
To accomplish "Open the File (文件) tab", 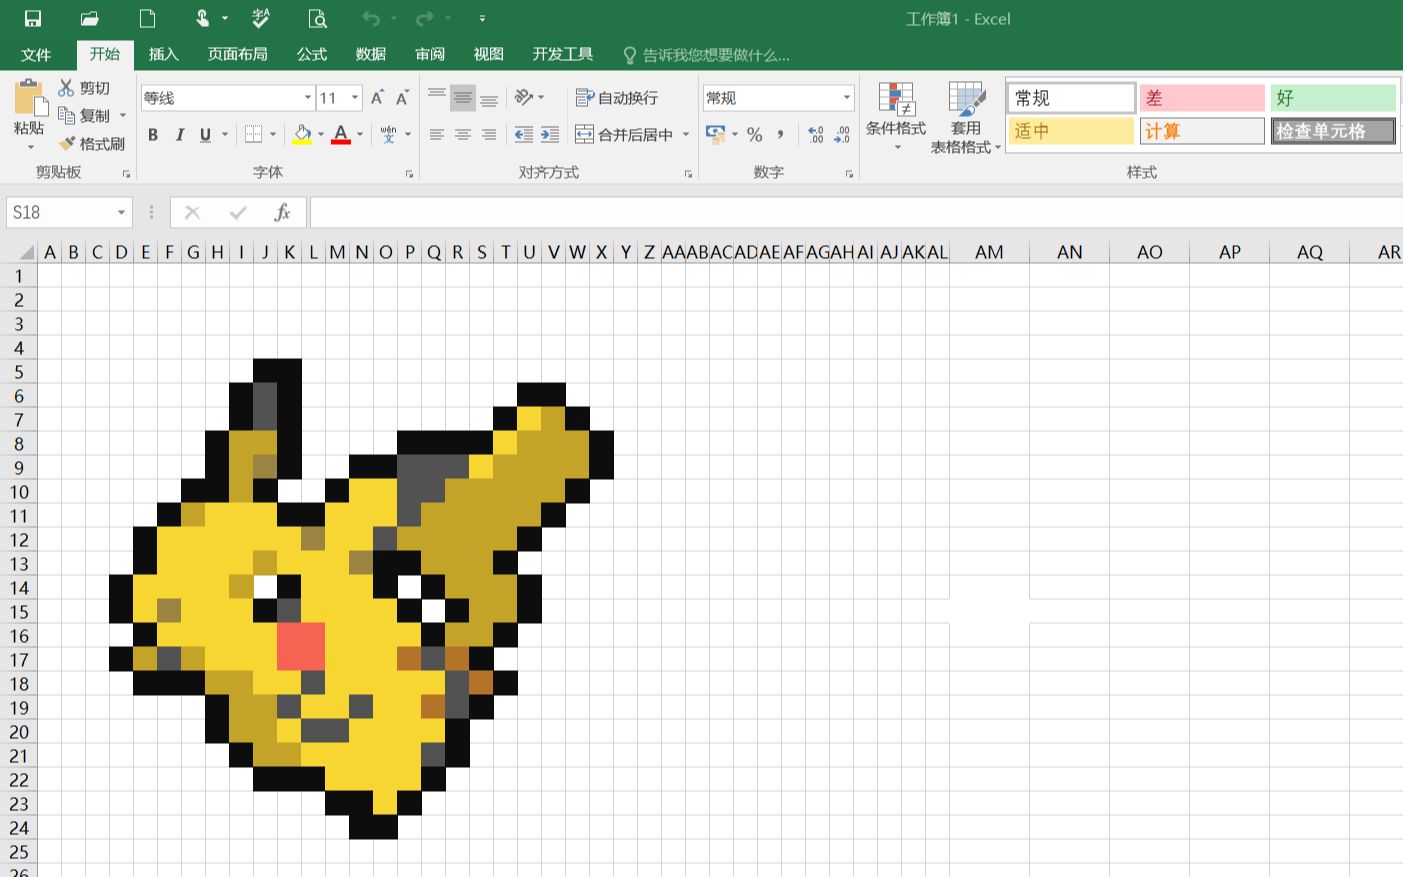I will coord(36,55).
